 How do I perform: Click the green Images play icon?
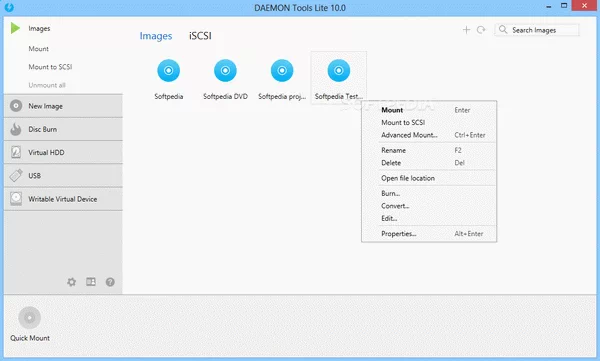(15, 28)
